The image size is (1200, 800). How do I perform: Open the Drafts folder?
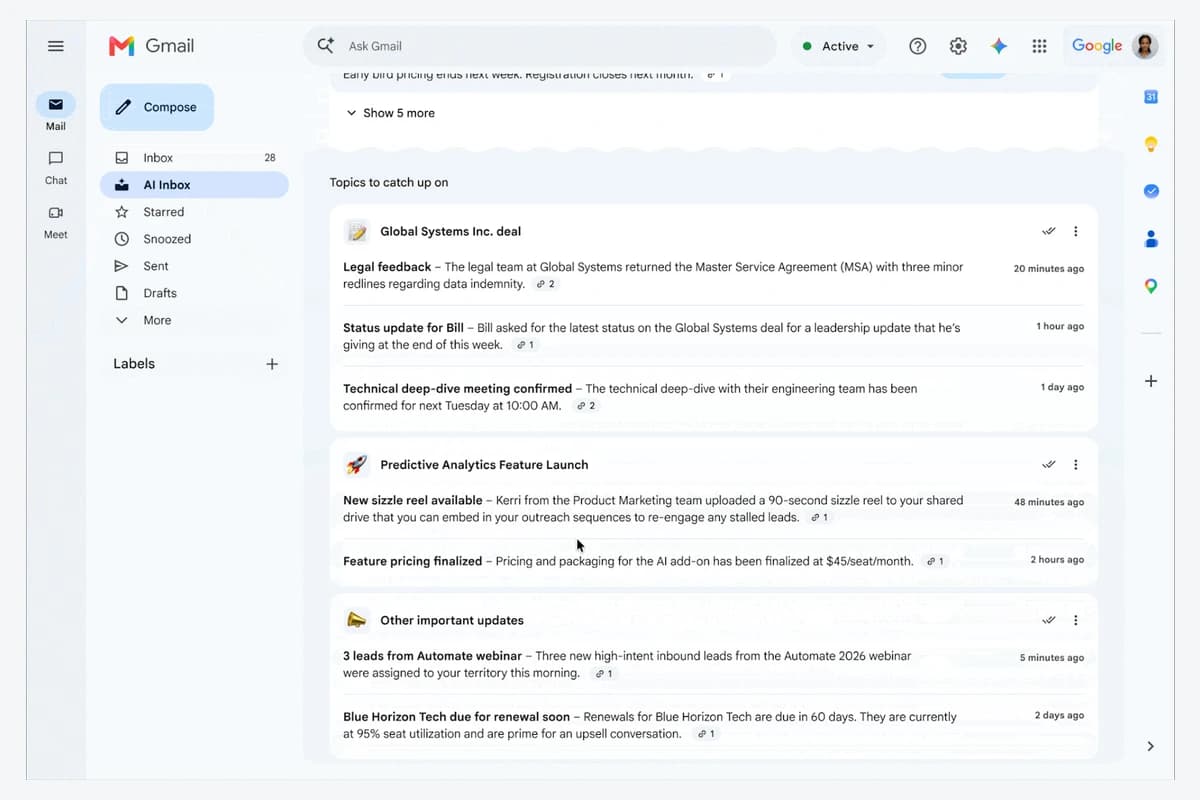coord(194,293)
